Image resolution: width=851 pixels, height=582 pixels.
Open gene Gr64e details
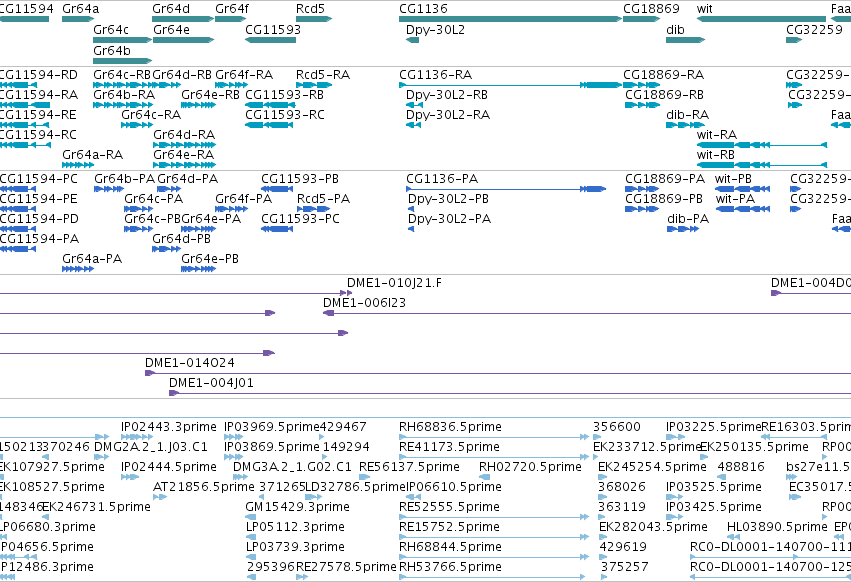pyautogui.click(x=183, y=40)
